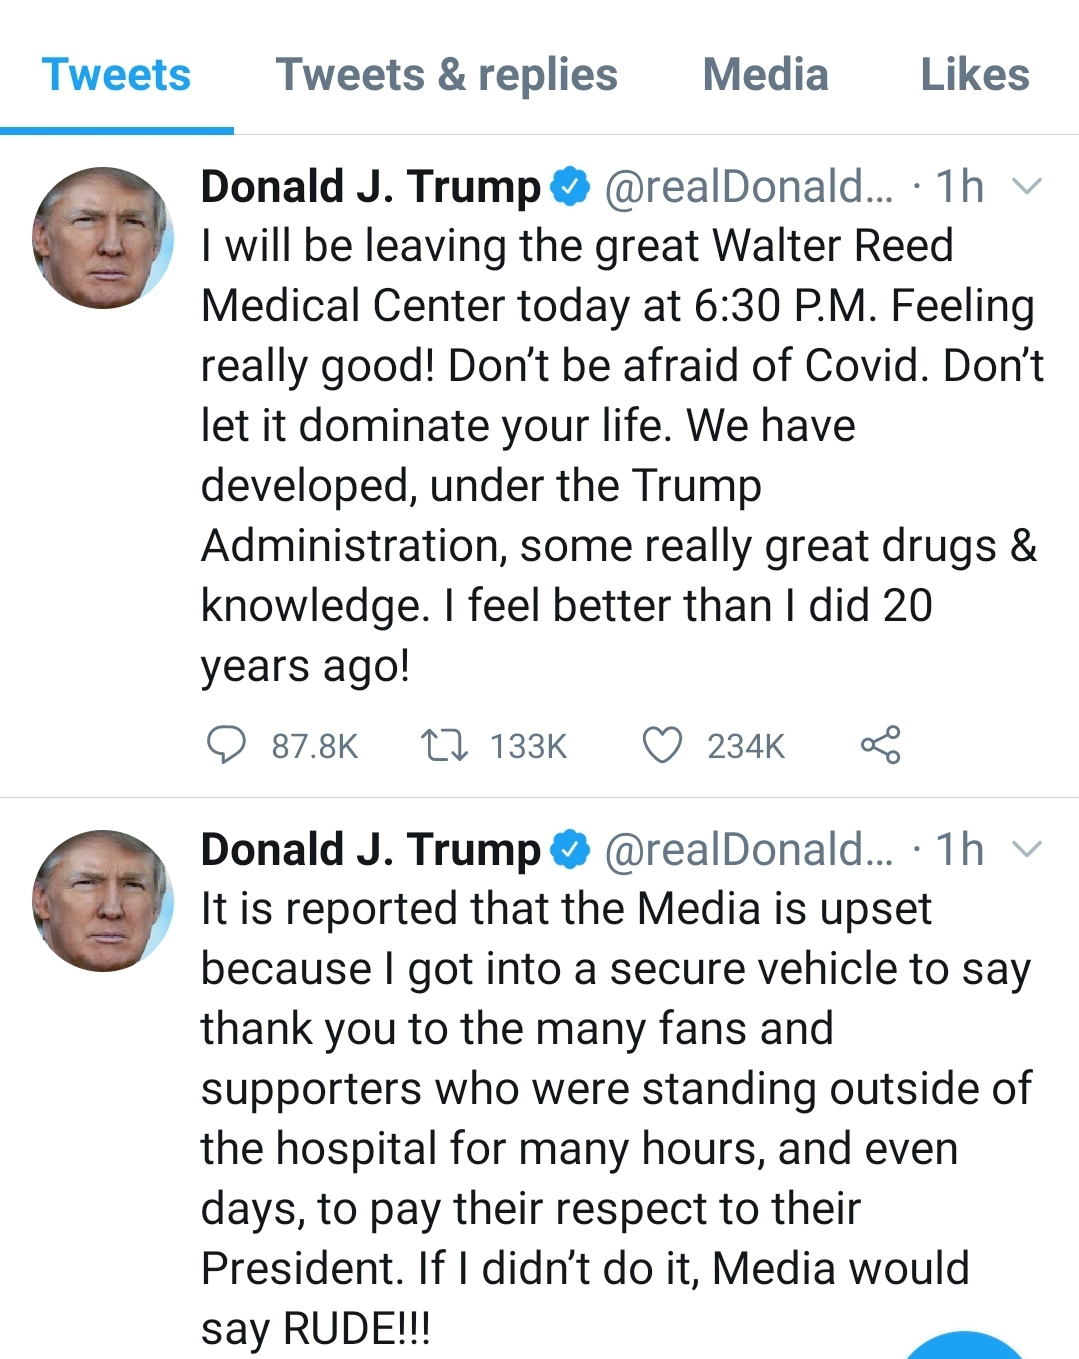The image size is (1079, 1359).
Task: Expand options chevron on first tweet
Action: tap(1027, 186)
